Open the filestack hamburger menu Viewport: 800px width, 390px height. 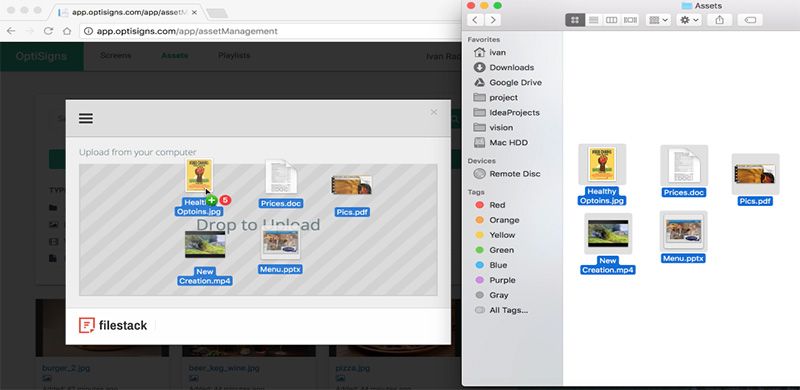point(86,118)
